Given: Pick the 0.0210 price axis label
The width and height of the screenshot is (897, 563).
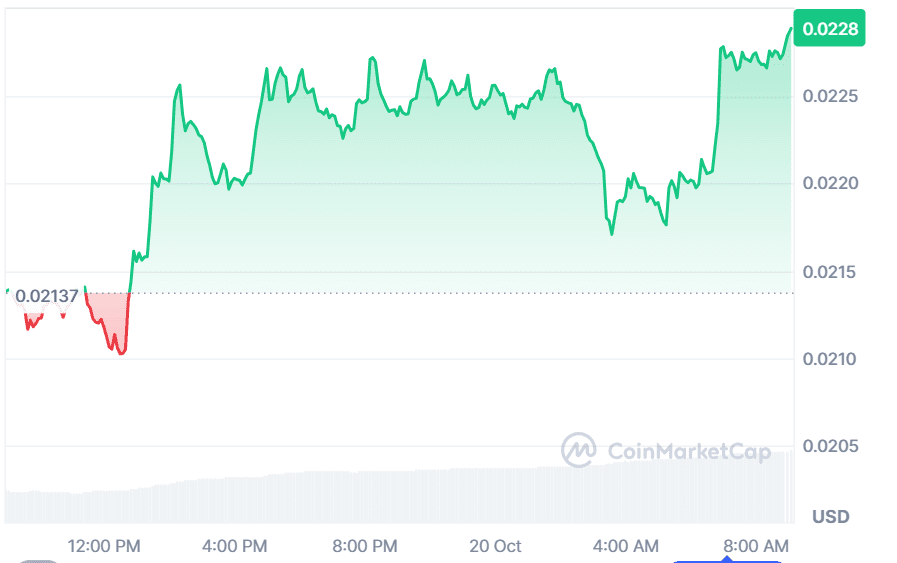Looking at the screenshot, I should pyautogui.click(x=830, y=359).
